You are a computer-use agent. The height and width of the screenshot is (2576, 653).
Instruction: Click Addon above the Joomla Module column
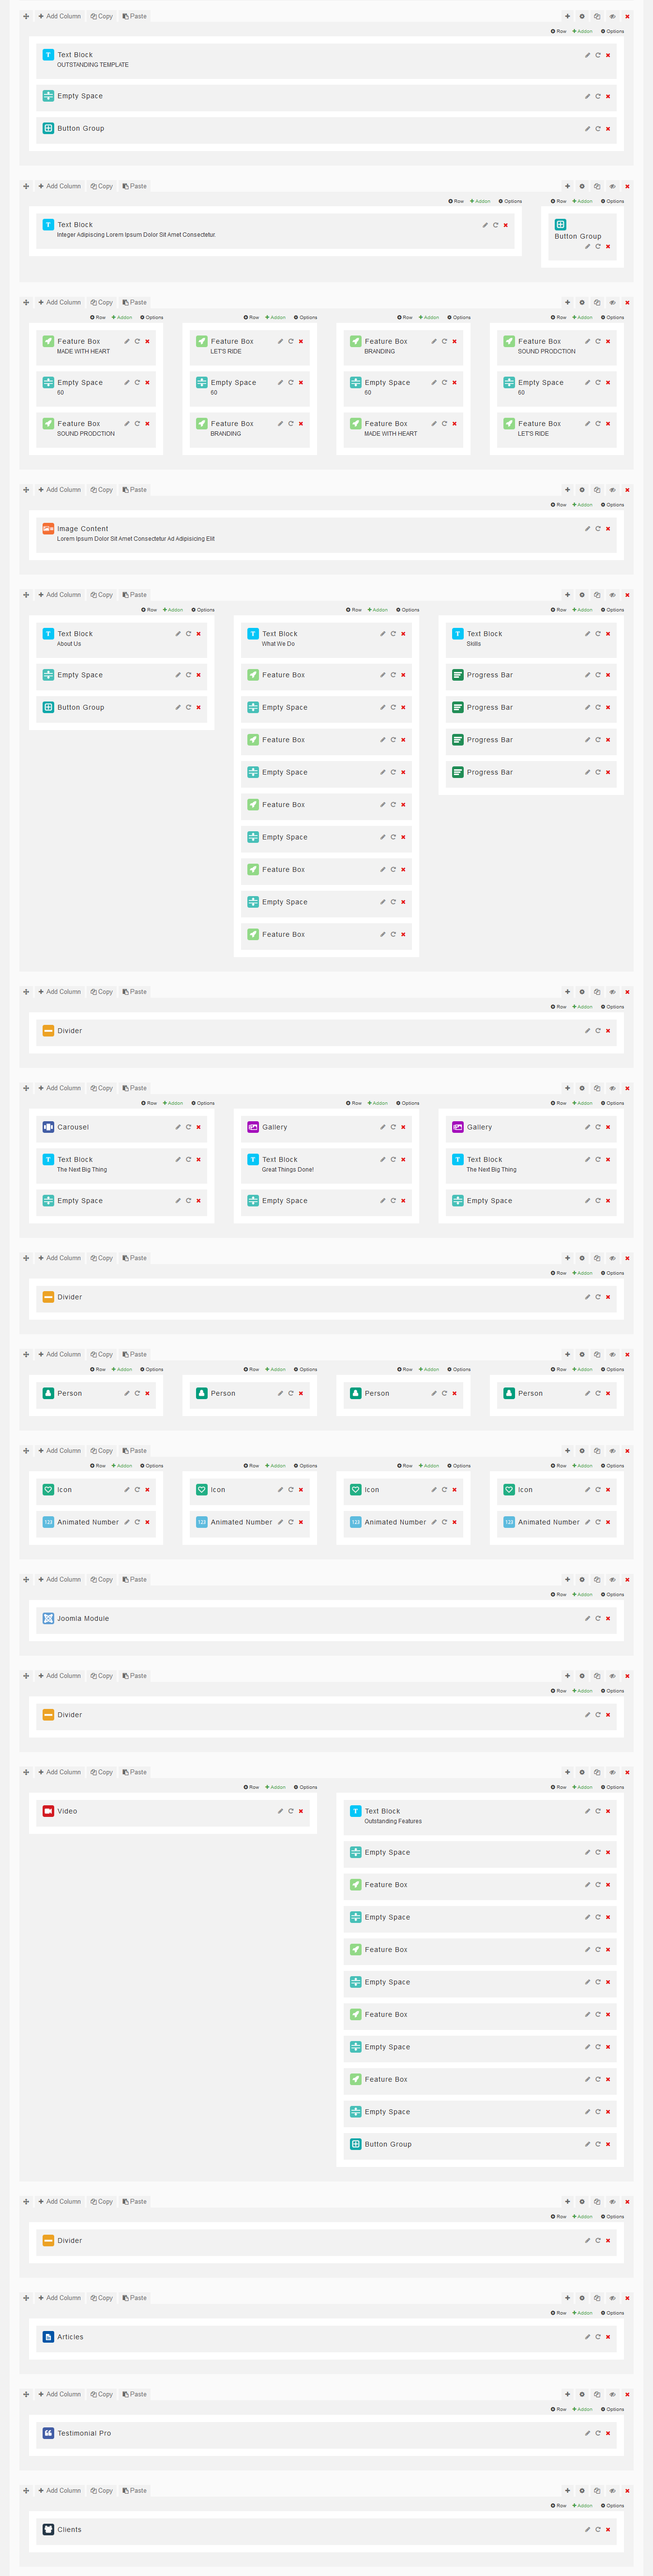583,1595
